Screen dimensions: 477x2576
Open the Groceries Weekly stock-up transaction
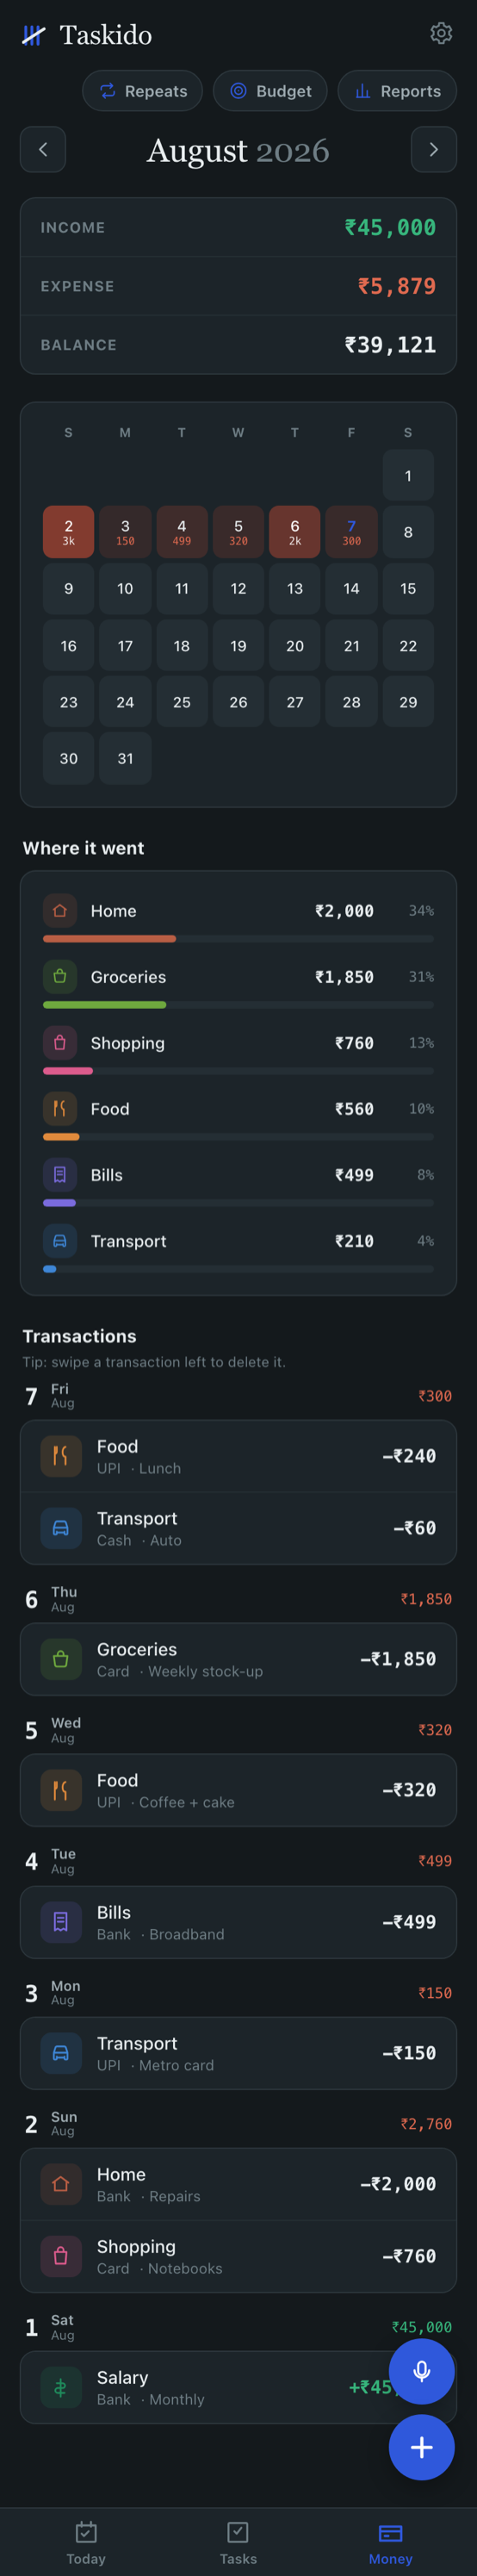click(x=238, y=1659)
